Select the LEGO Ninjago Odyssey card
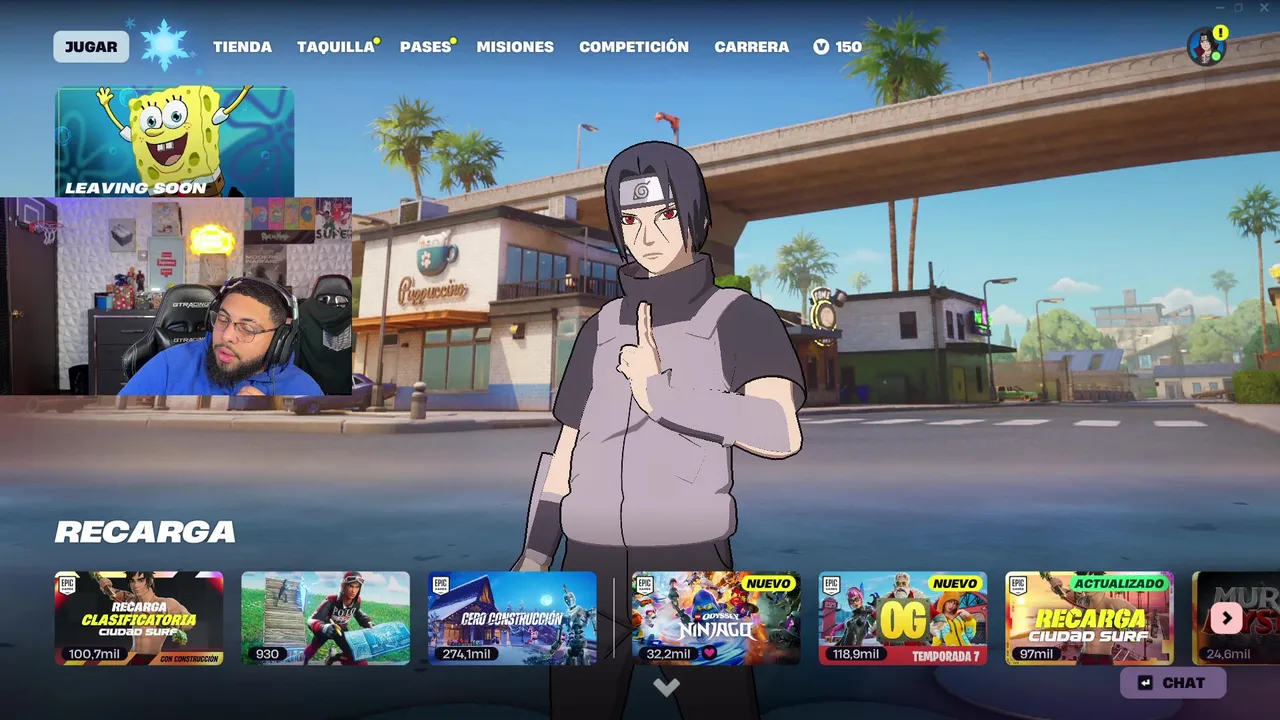 tap(716, 618)
